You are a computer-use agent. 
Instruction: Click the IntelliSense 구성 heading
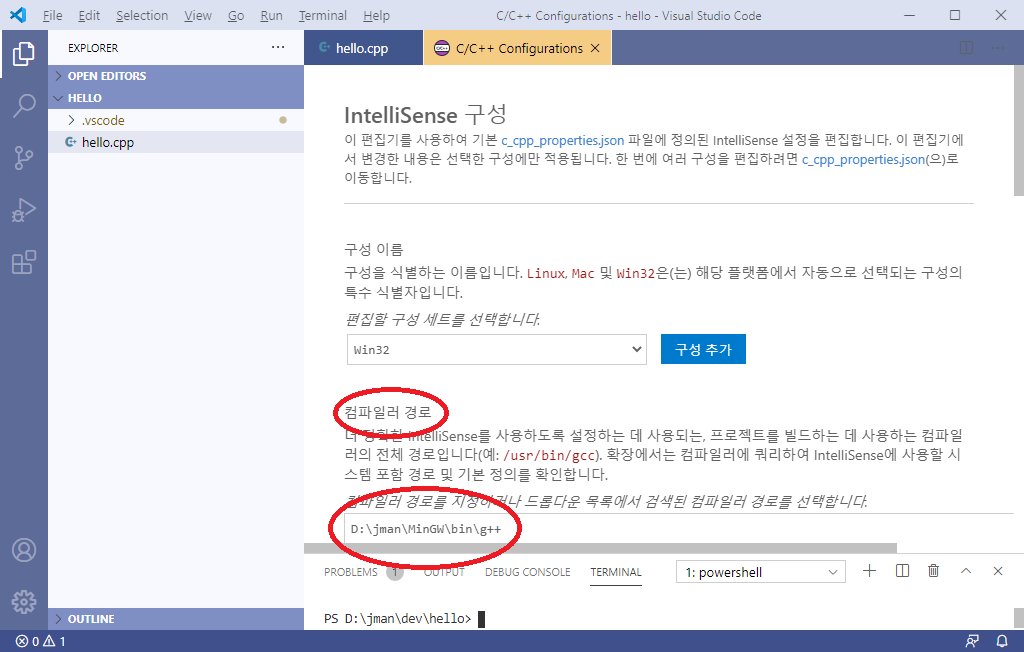point(425,115)
